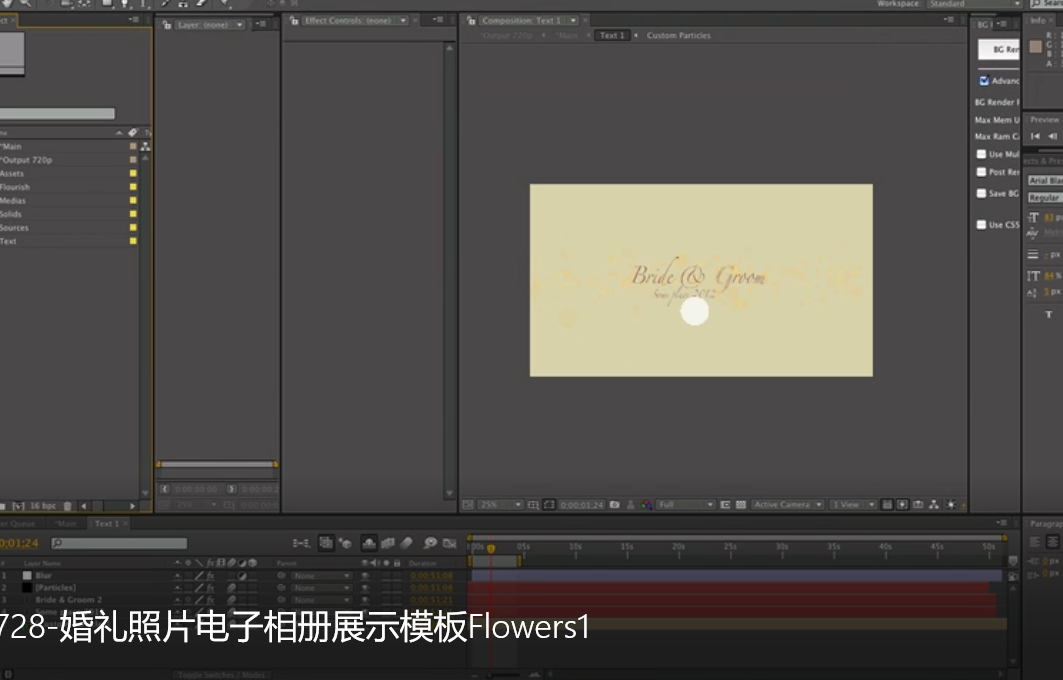Open Particles layer parent dropdown
Screen dimensions: 1063x680
[321, 588]
